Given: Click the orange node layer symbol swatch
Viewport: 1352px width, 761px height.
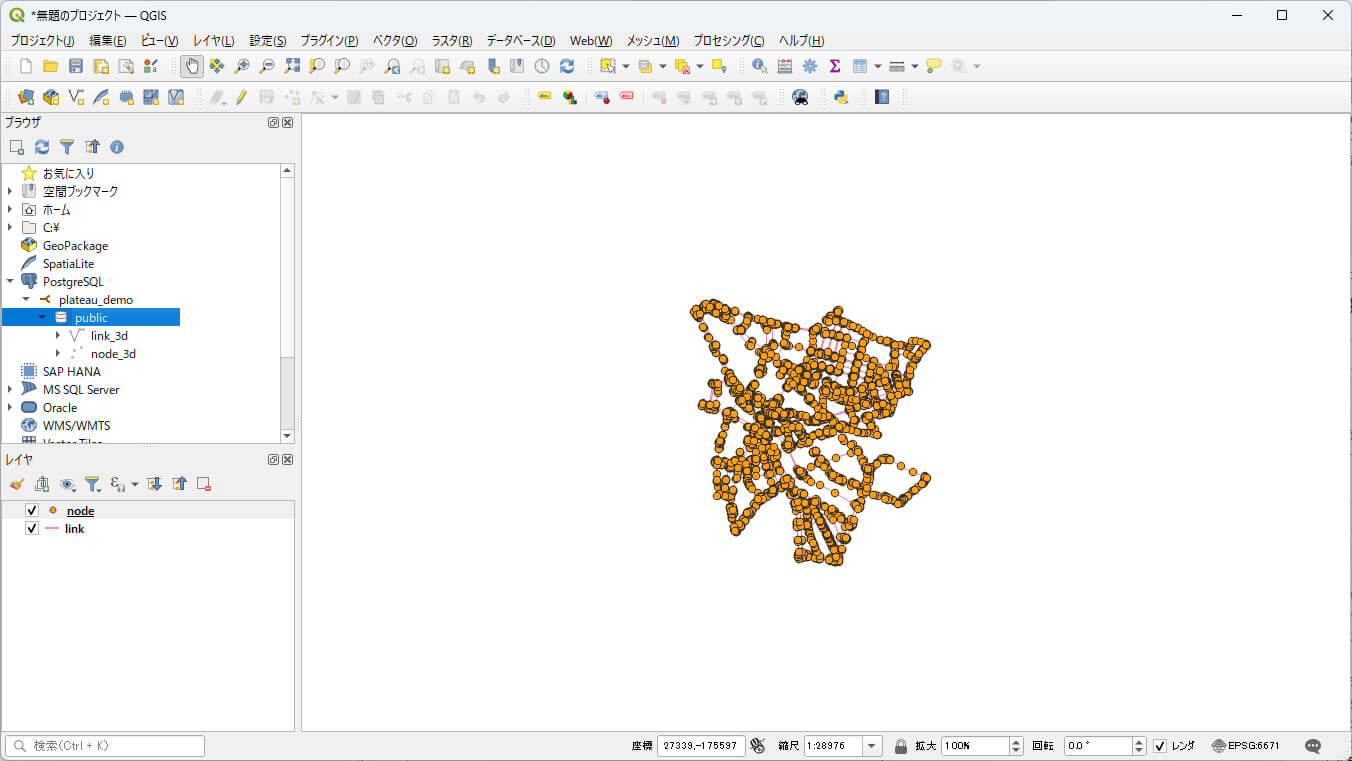Looking at the screenshot, I should (53, 510).
